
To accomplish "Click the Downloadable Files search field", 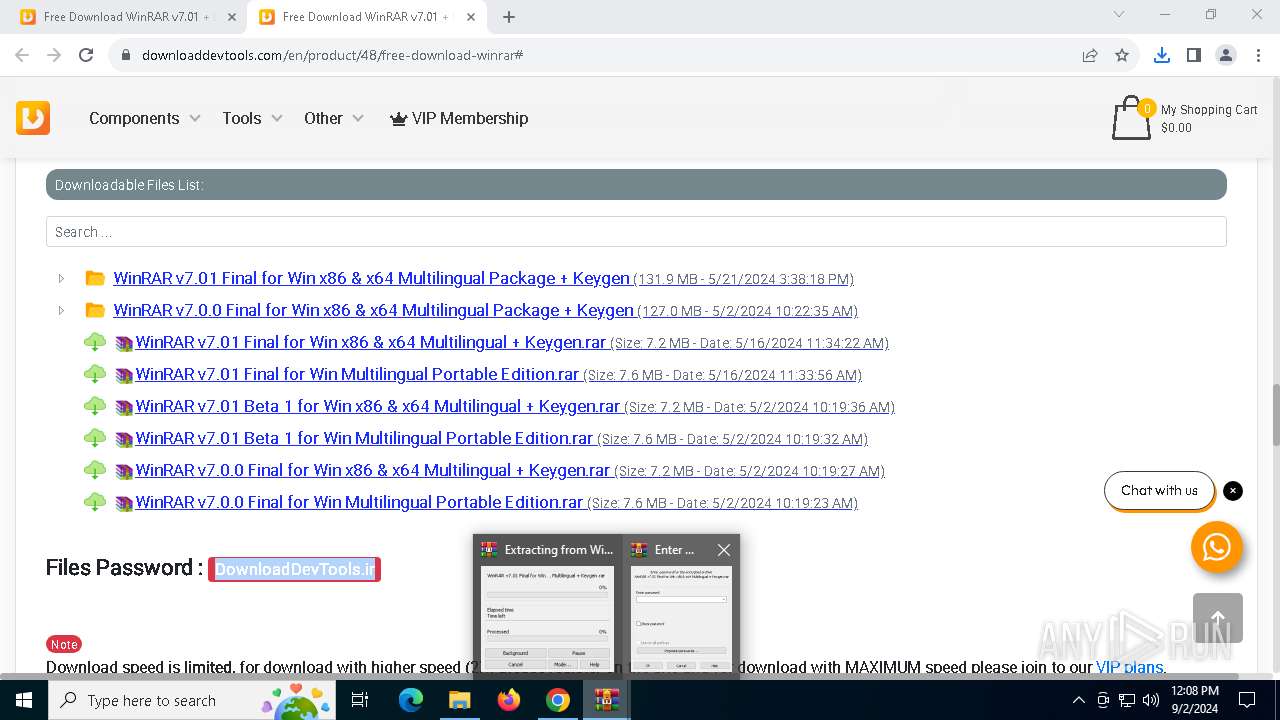I will click(x=636, y=232).
